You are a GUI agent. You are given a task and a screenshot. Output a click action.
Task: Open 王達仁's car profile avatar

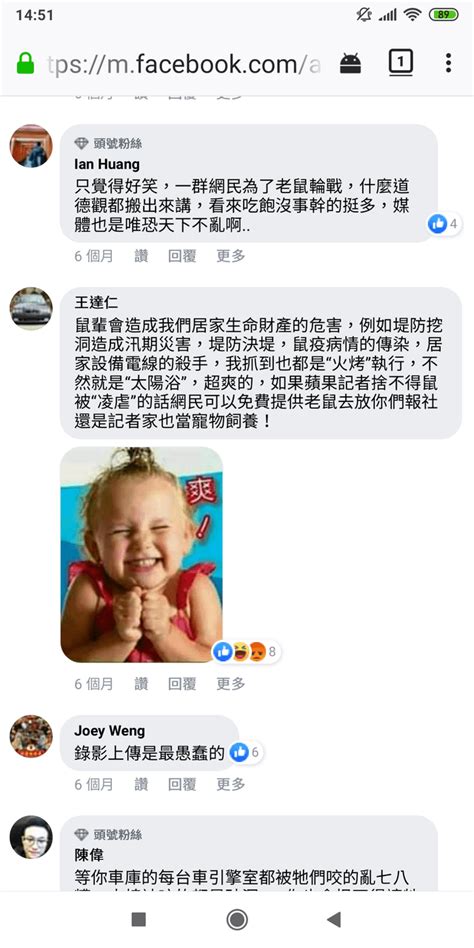coord(31,308)
